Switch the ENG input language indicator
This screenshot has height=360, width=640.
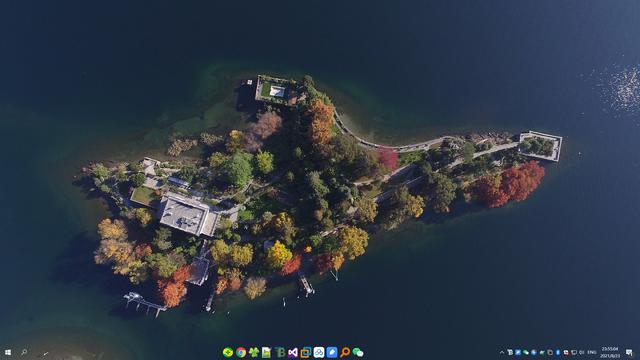tap(592, 352)
